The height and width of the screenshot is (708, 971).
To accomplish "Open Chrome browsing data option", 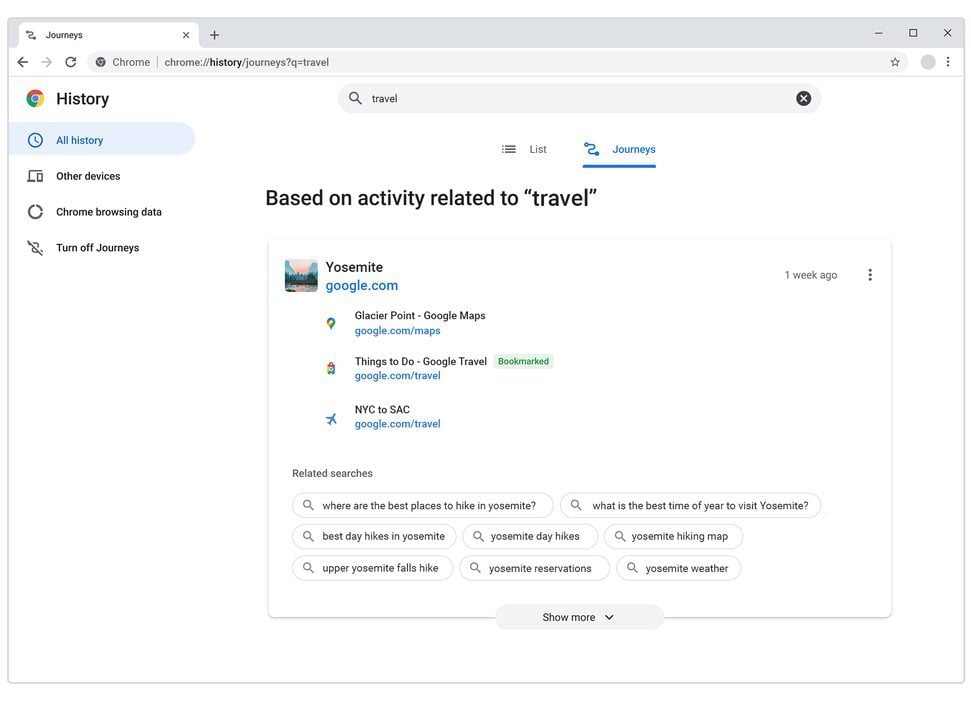I will tap(108, 212).
